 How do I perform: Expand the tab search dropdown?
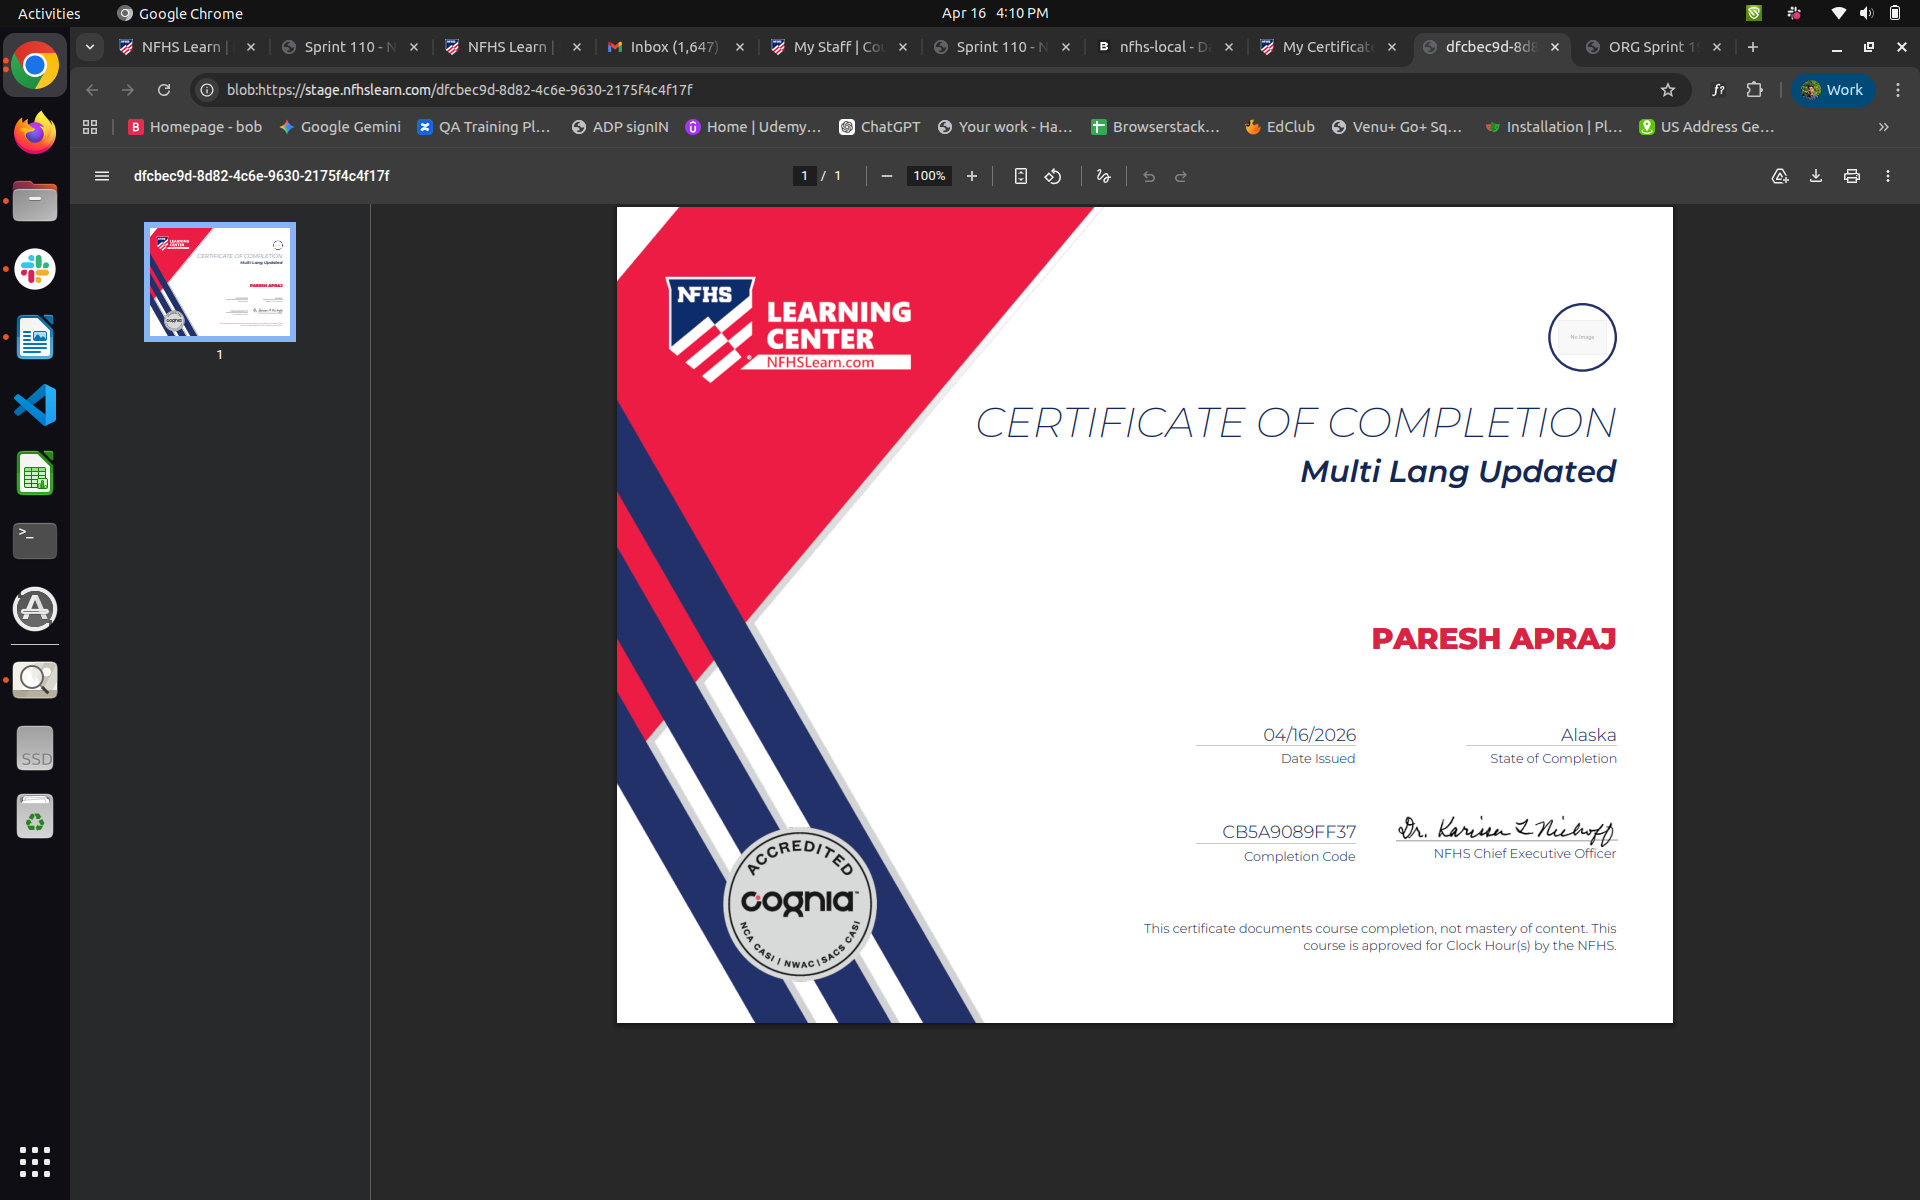point(90,47)
